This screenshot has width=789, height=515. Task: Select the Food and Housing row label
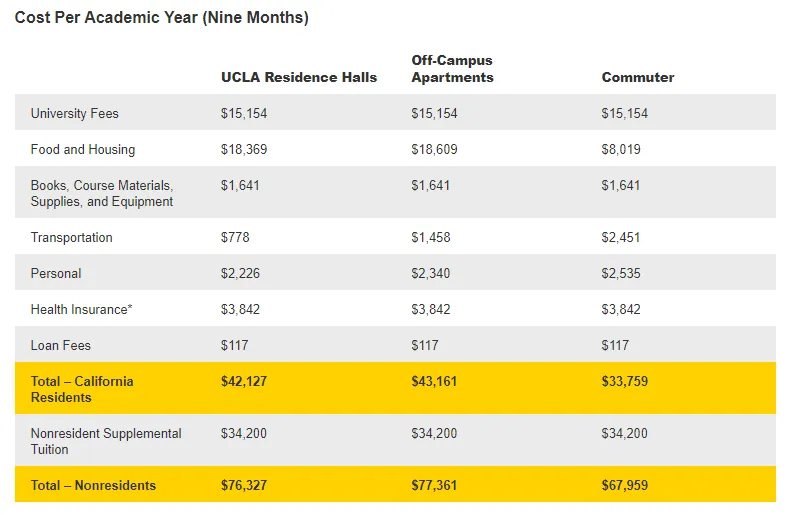point(82,149)
